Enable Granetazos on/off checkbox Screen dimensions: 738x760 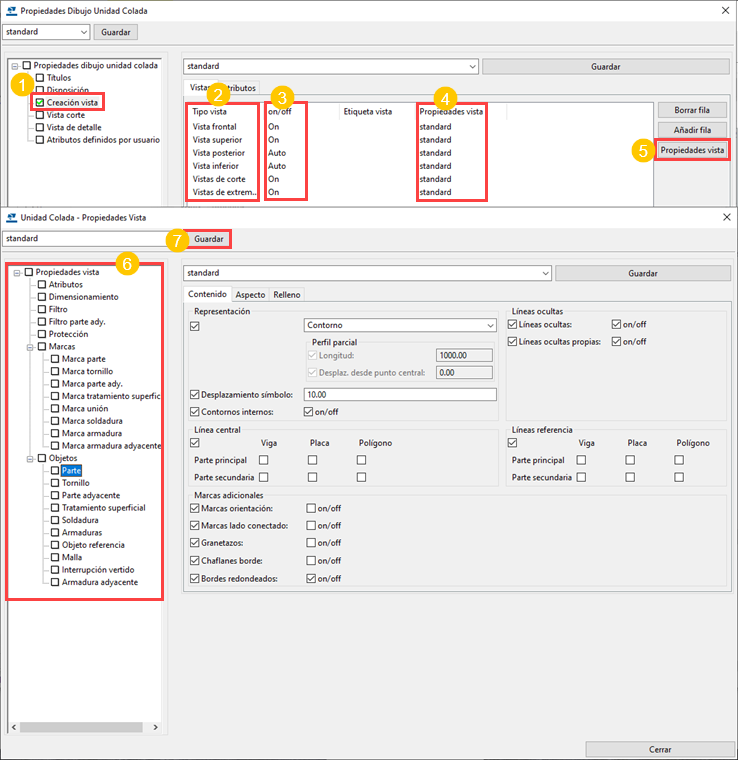click(x=311, y=543)
